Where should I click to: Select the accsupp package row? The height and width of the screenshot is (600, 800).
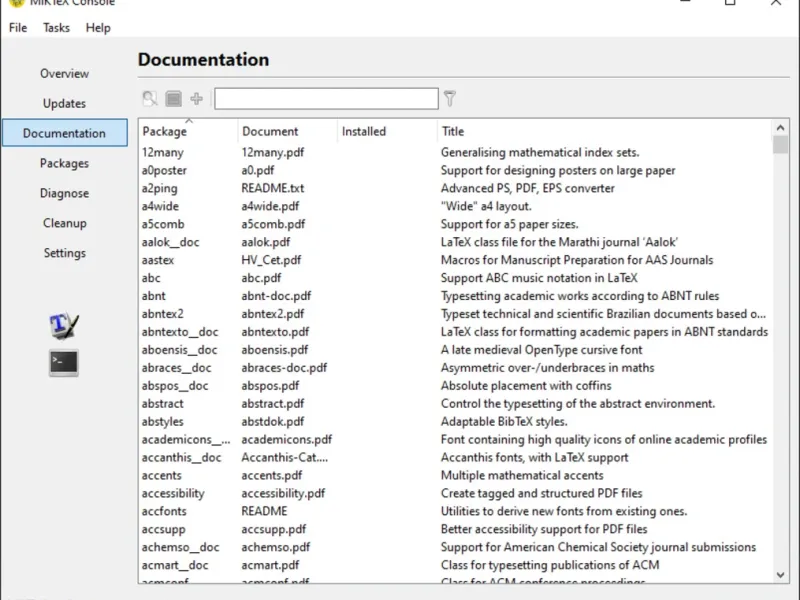pos(456,529)
